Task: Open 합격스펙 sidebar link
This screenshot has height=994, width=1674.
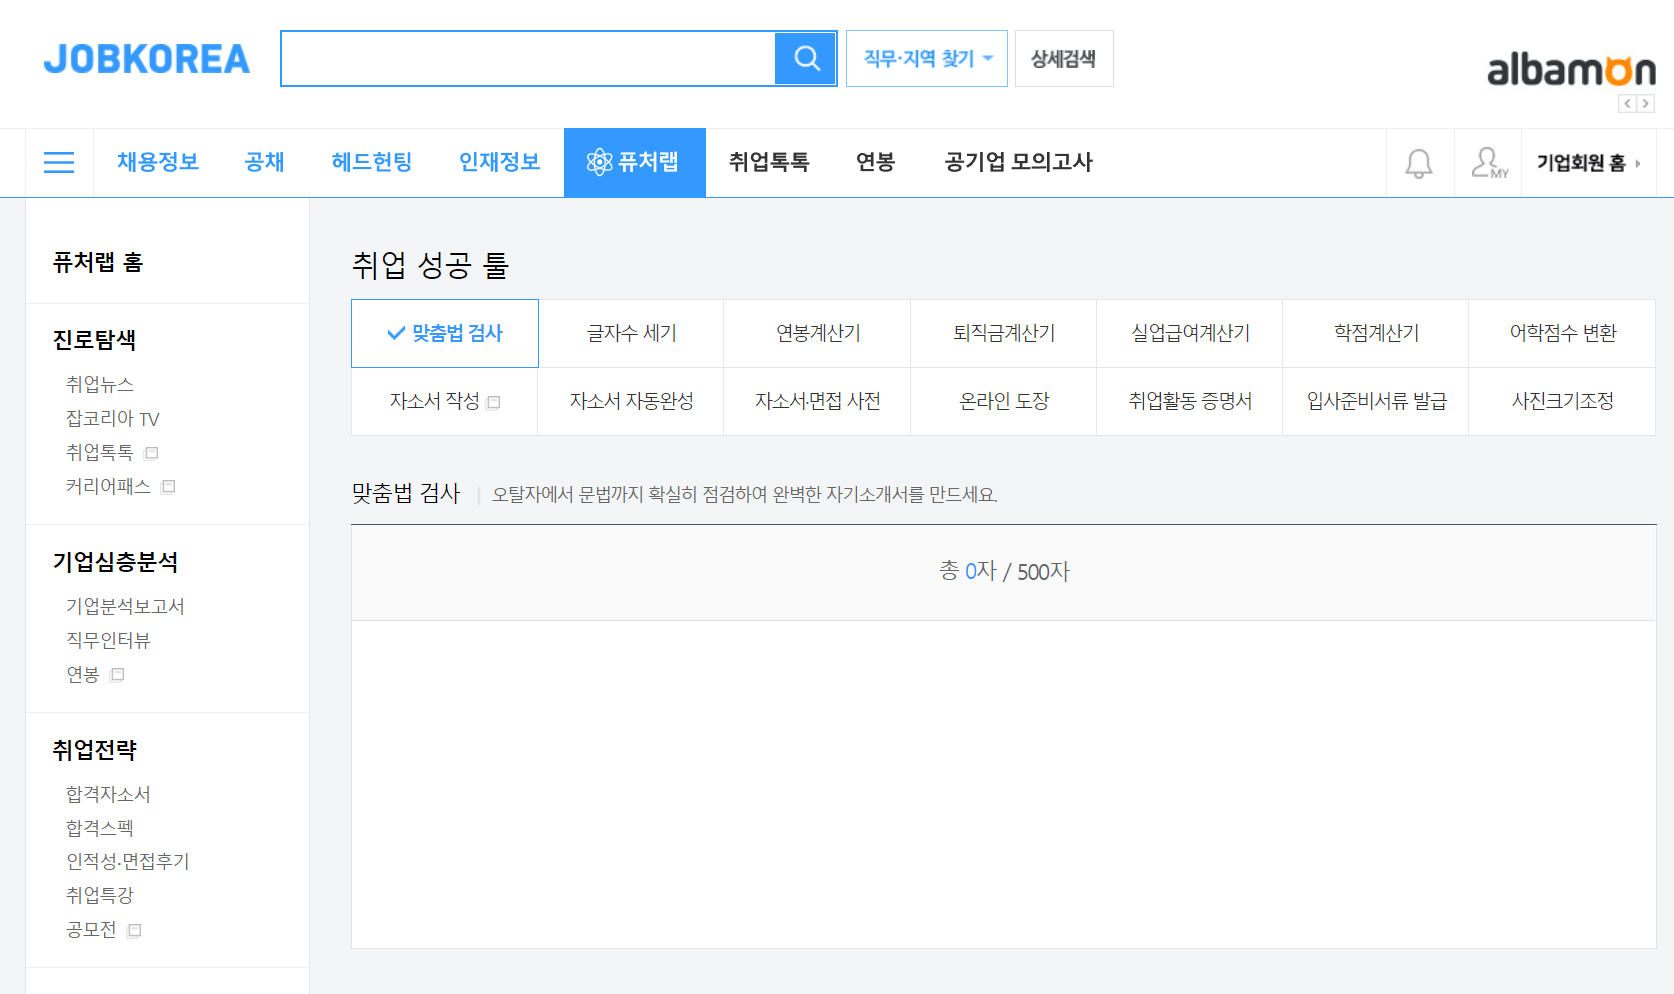Action: (100, 829)
